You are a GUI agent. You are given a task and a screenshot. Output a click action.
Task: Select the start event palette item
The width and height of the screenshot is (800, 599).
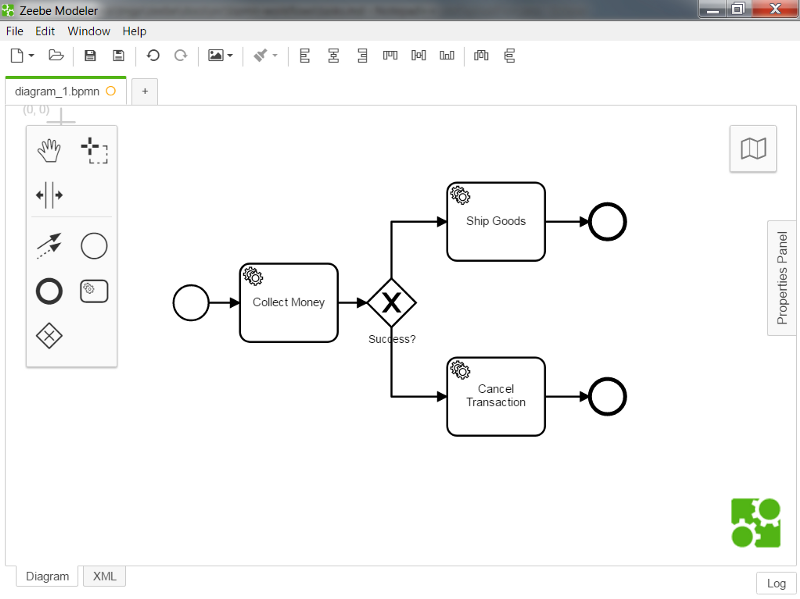tap(94, 246)
